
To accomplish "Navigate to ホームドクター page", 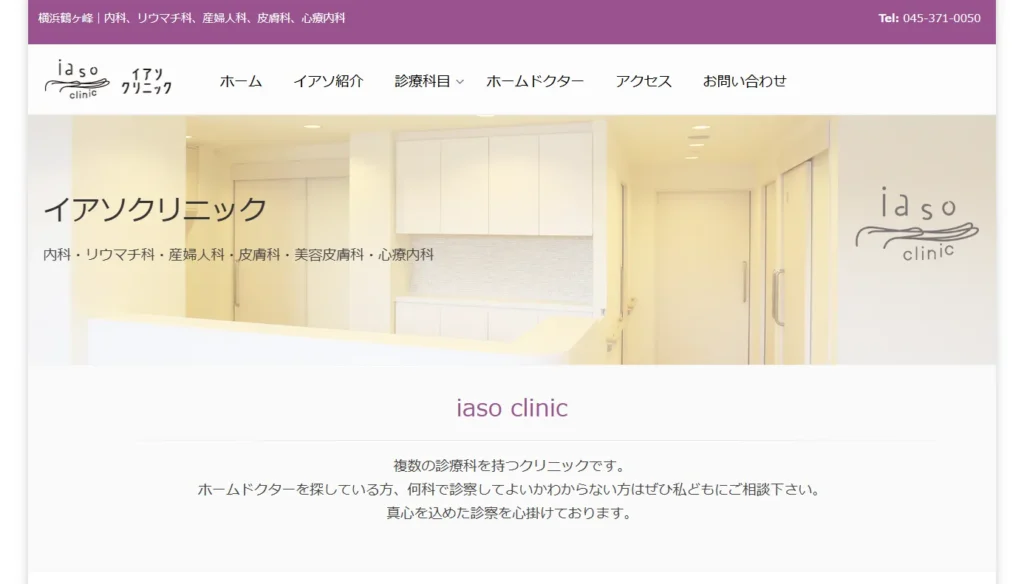I will 535,81.
